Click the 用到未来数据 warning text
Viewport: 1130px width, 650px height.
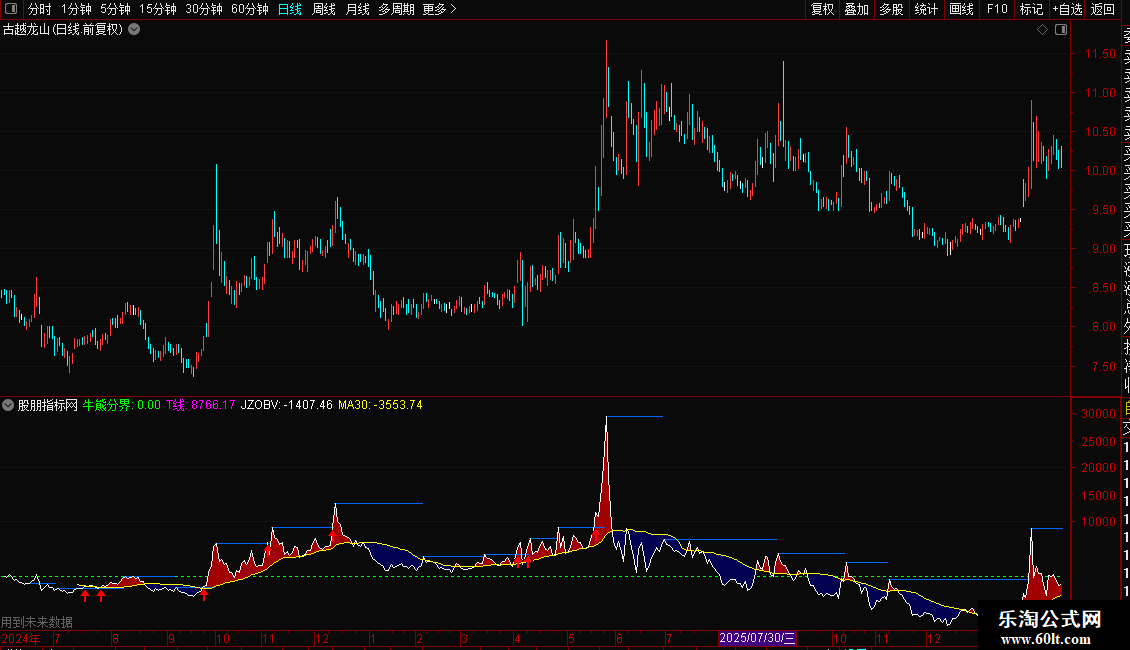click(37, 622)
